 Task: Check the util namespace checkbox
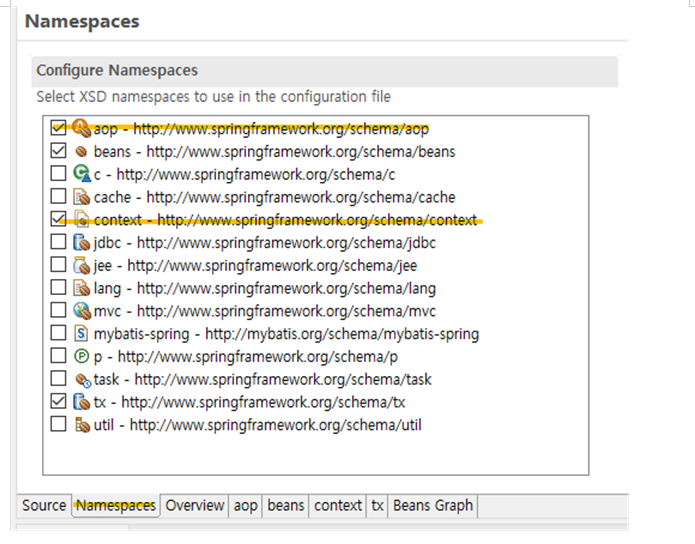[x=59, y=424]
